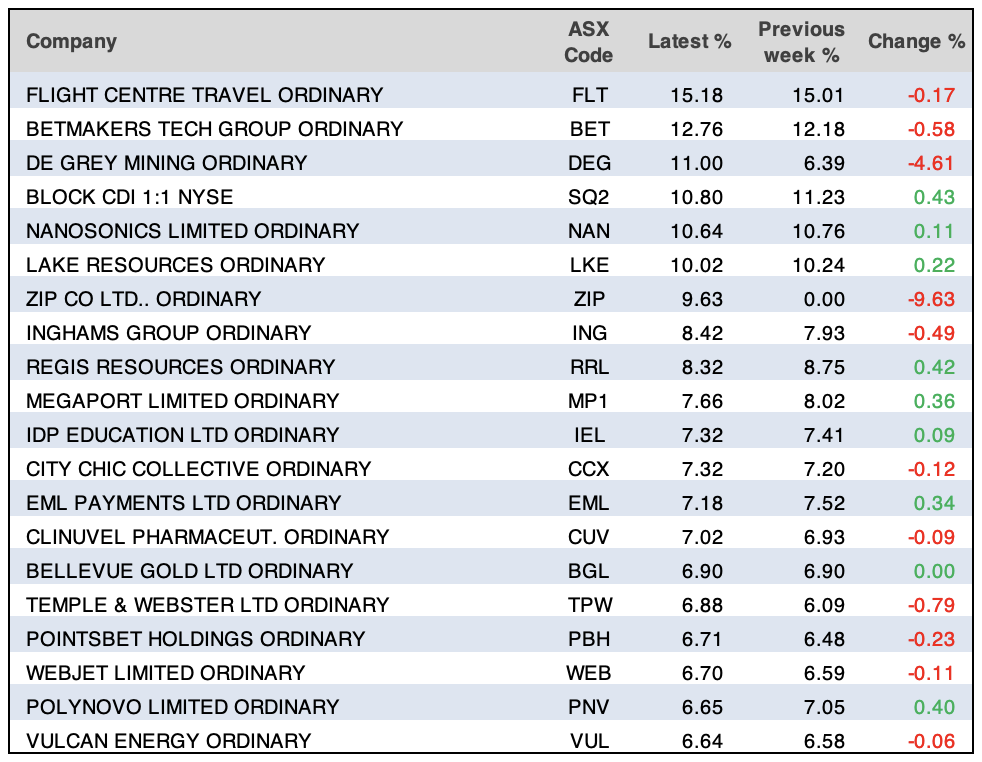Select the BET ticker code cell
The height and width of the screenshot is (762, 982).
coord(588,129)
